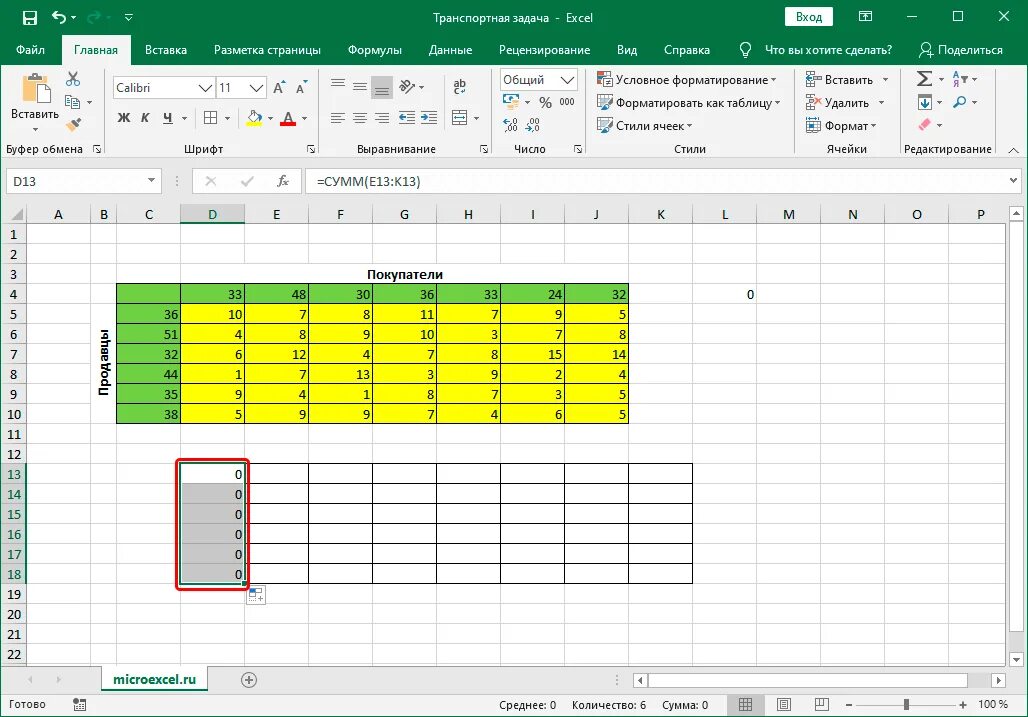Save the workbook with the floppy icon
Image resolution: width=1028 pixels, height=717 pixels.
tap(30, 18)
